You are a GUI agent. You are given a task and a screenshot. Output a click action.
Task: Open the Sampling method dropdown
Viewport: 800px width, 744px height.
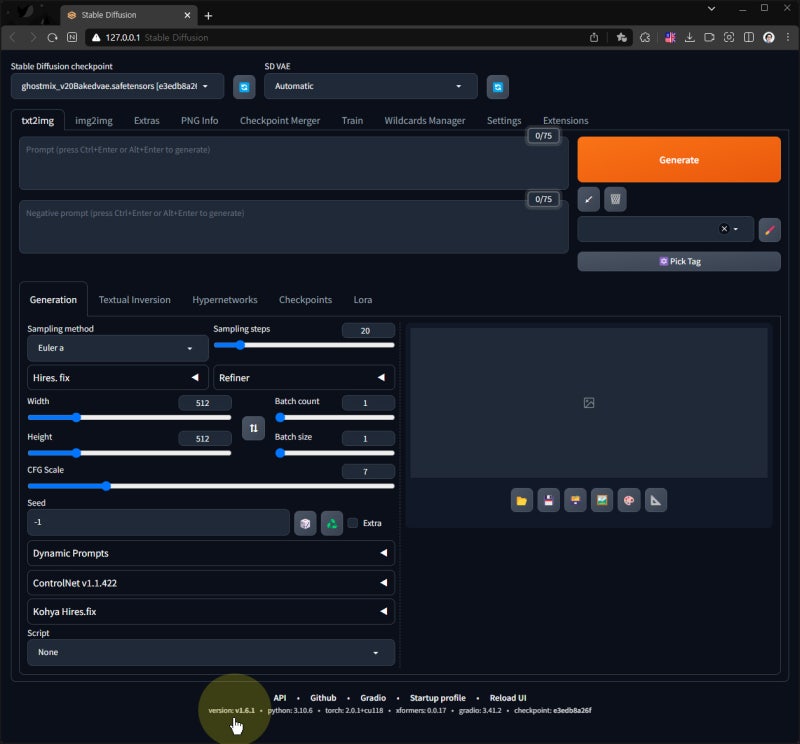(117, 348)
